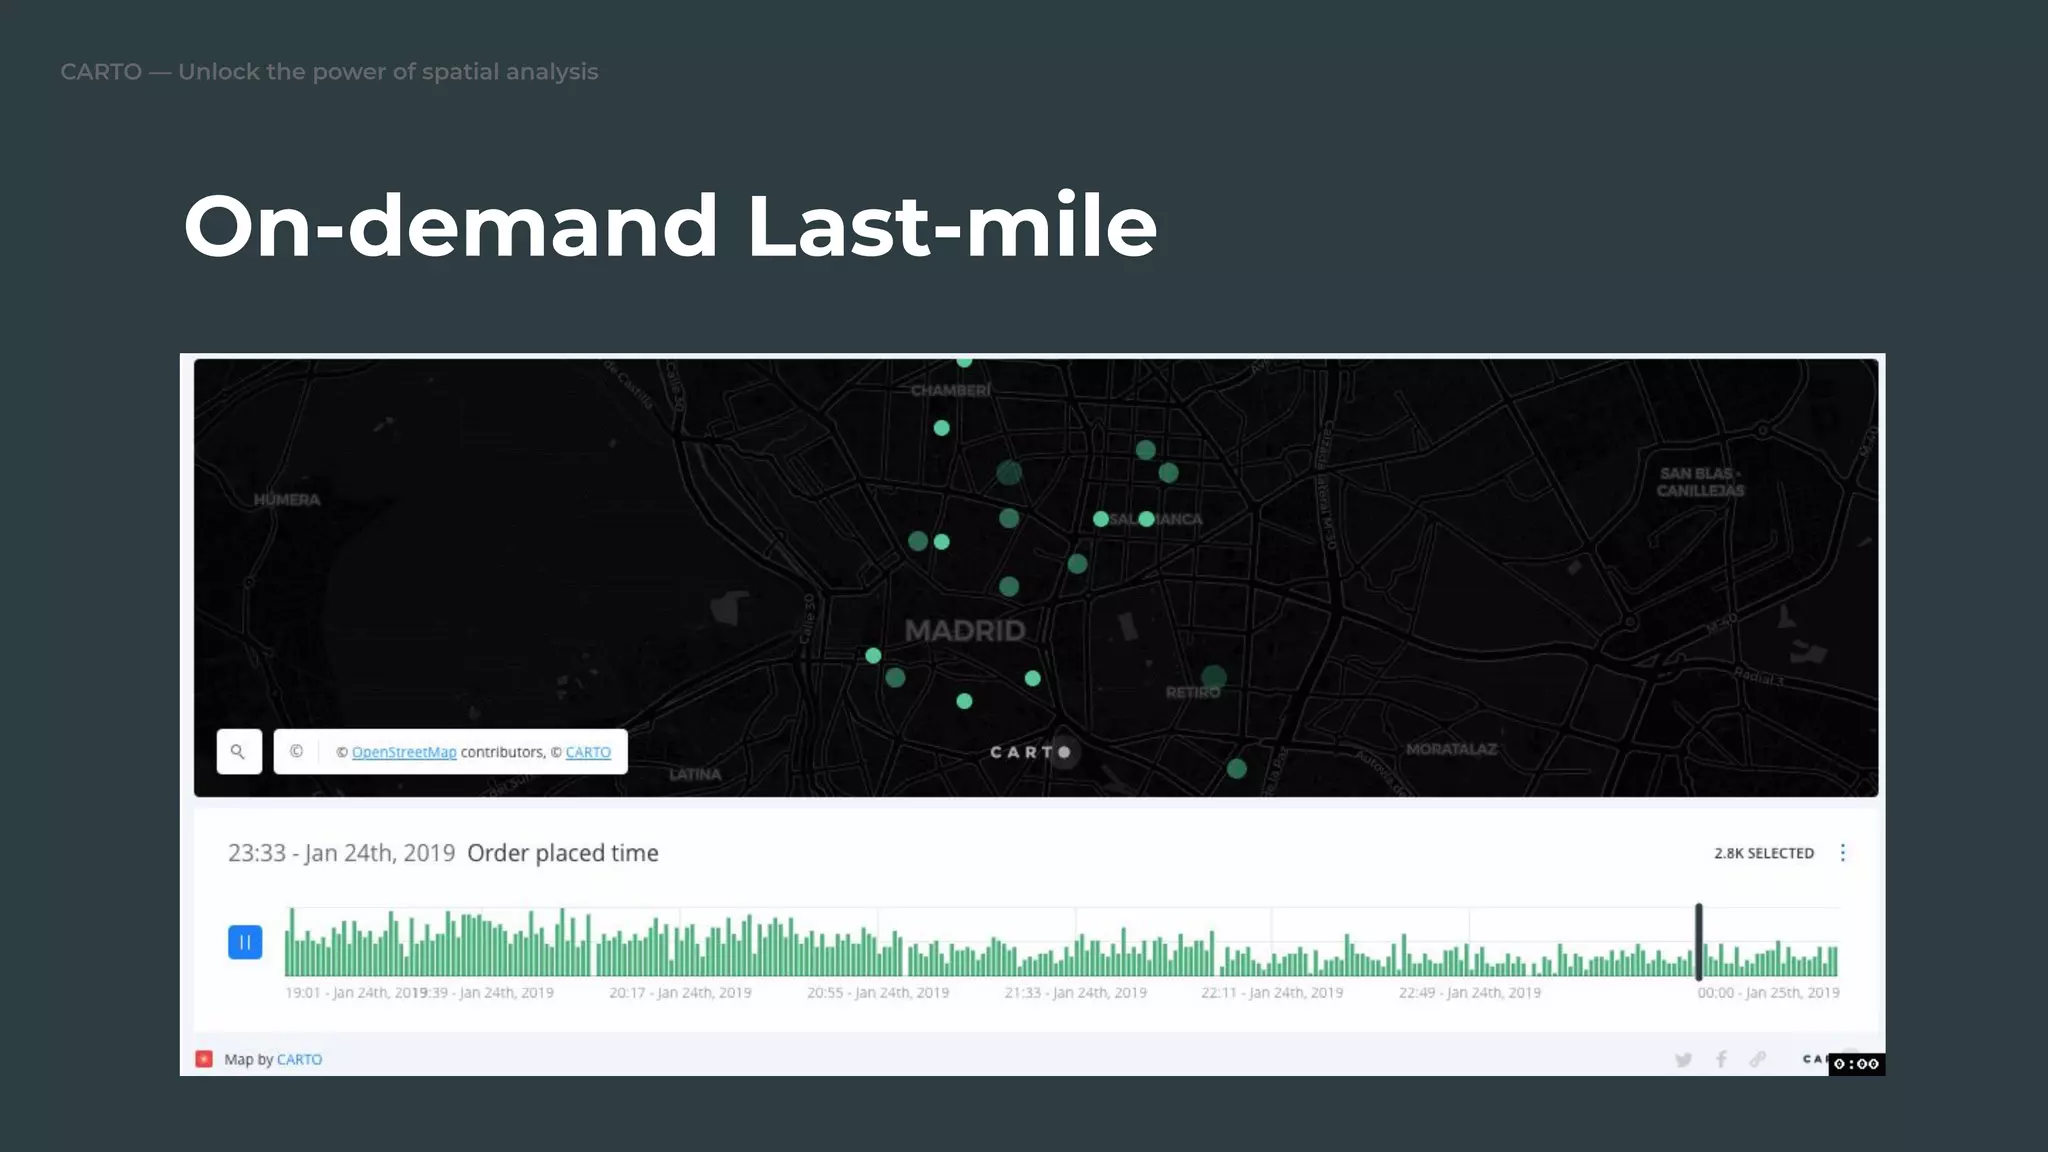
Task: Click the '21:33 - Jan 24th, 2019' axis label
Action: pos(1076,993)
